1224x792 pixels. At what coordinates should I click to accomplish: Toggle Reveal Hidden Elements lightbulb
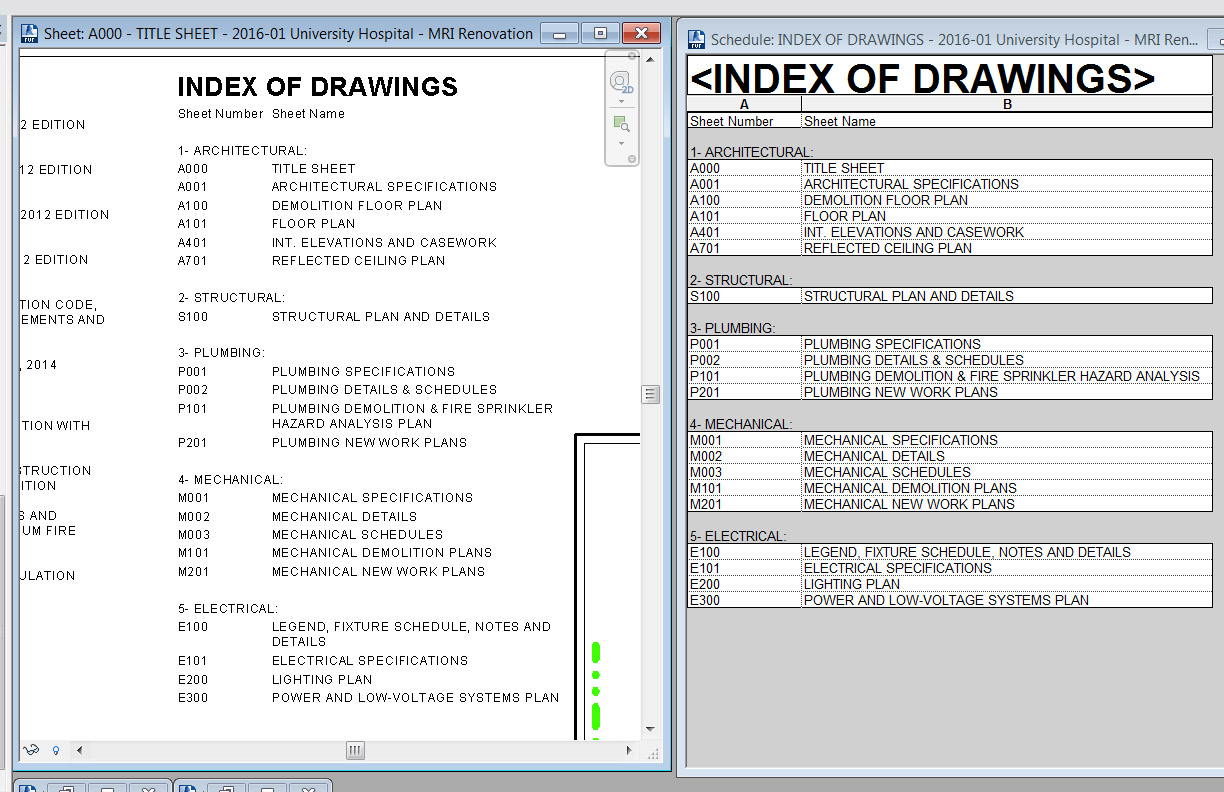coord(56,750)
